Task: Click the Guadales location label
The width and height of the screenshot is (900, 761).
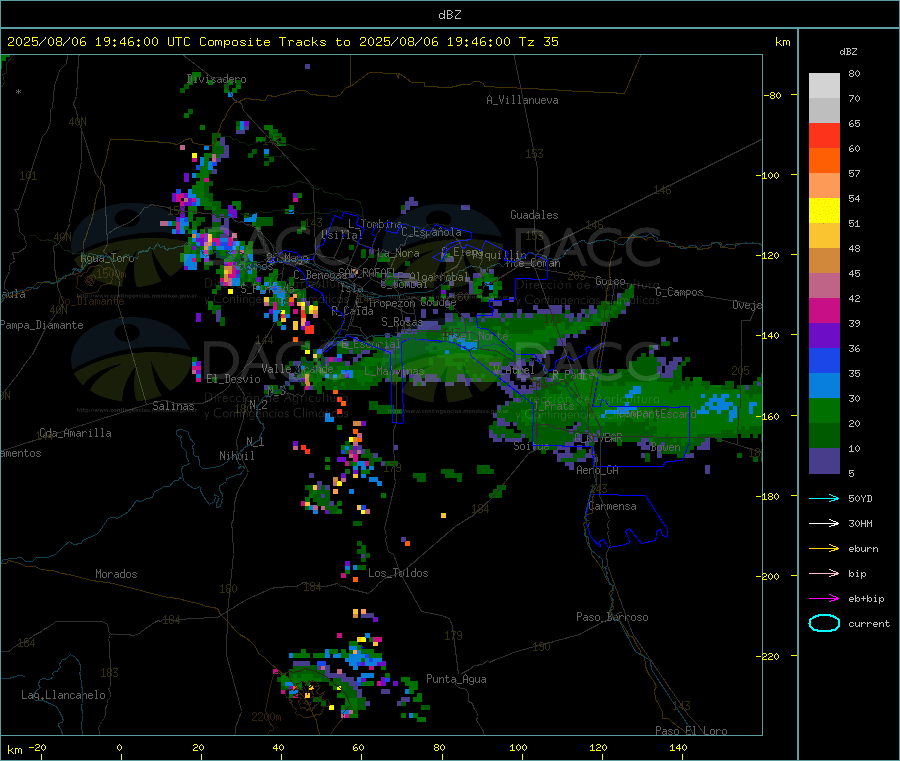Action: point(534,215)
